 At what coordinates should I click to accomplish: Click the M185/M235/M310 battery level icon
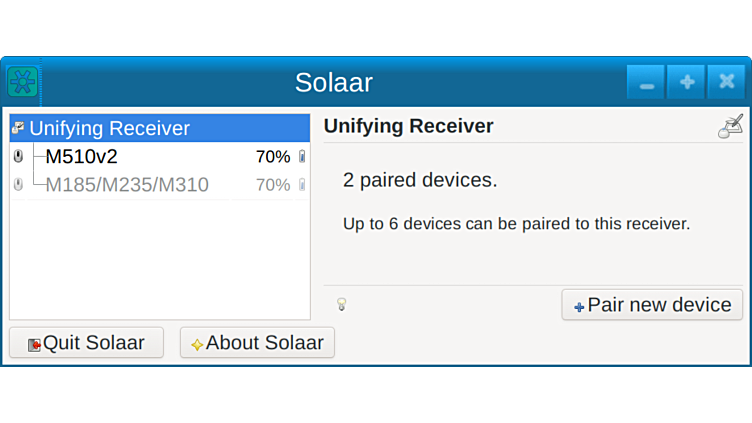coord(302,185)
